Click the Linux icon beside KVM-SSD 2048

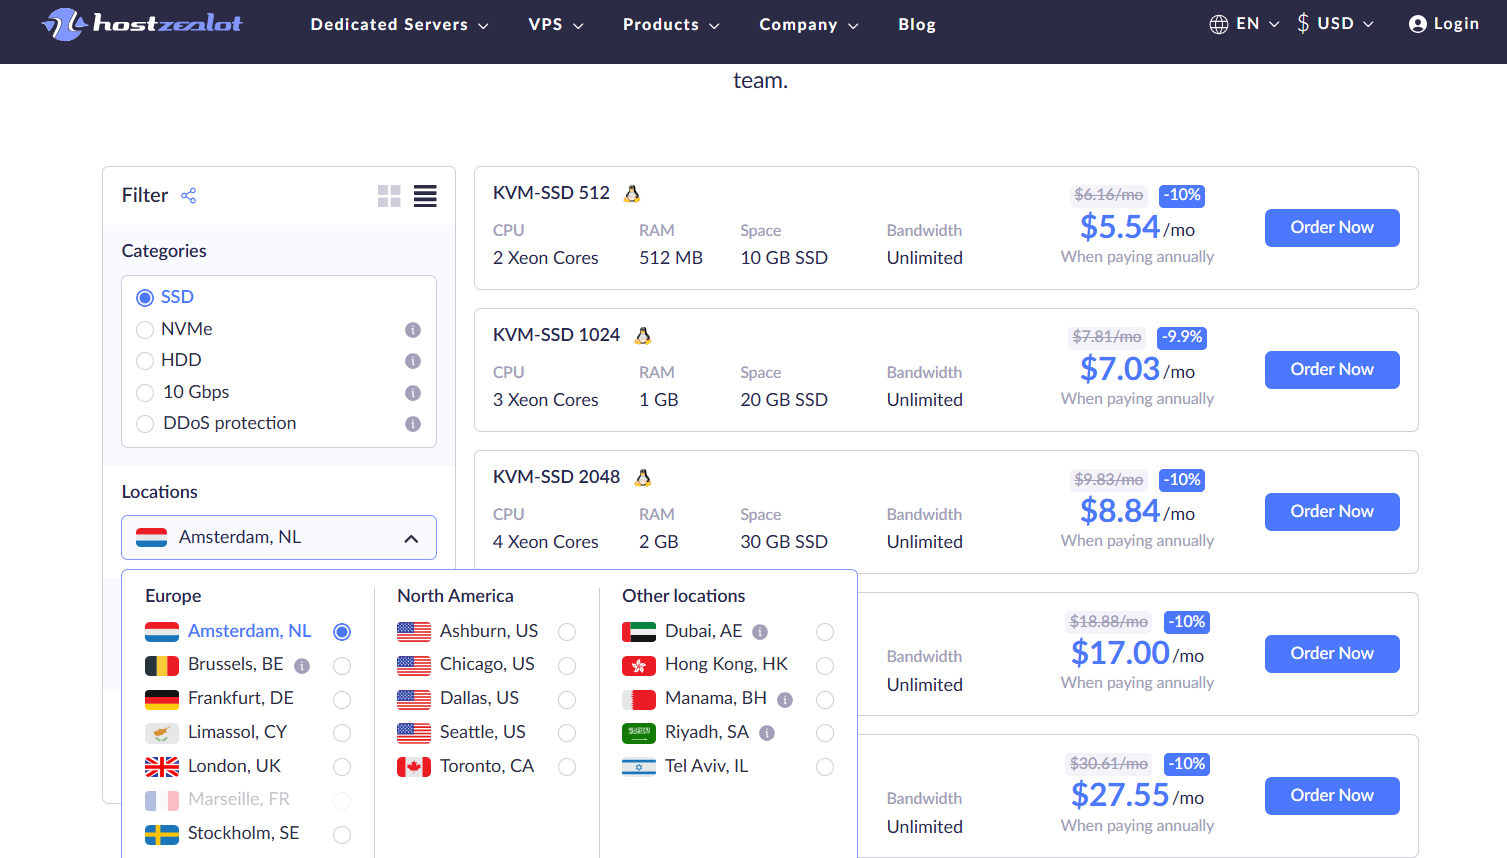pyautogui.click(x=643, y=477)
